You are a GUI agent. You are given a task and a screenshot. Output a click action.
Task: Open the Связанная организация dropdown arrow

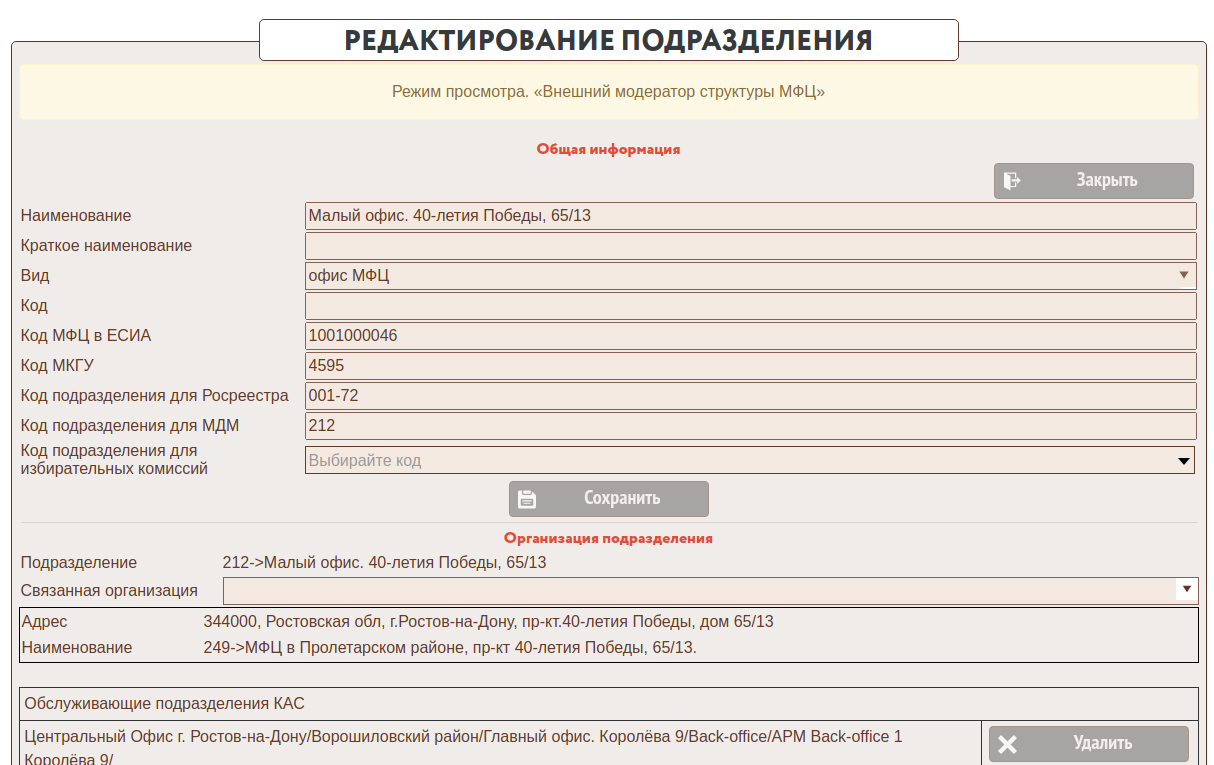point(1186,589)
